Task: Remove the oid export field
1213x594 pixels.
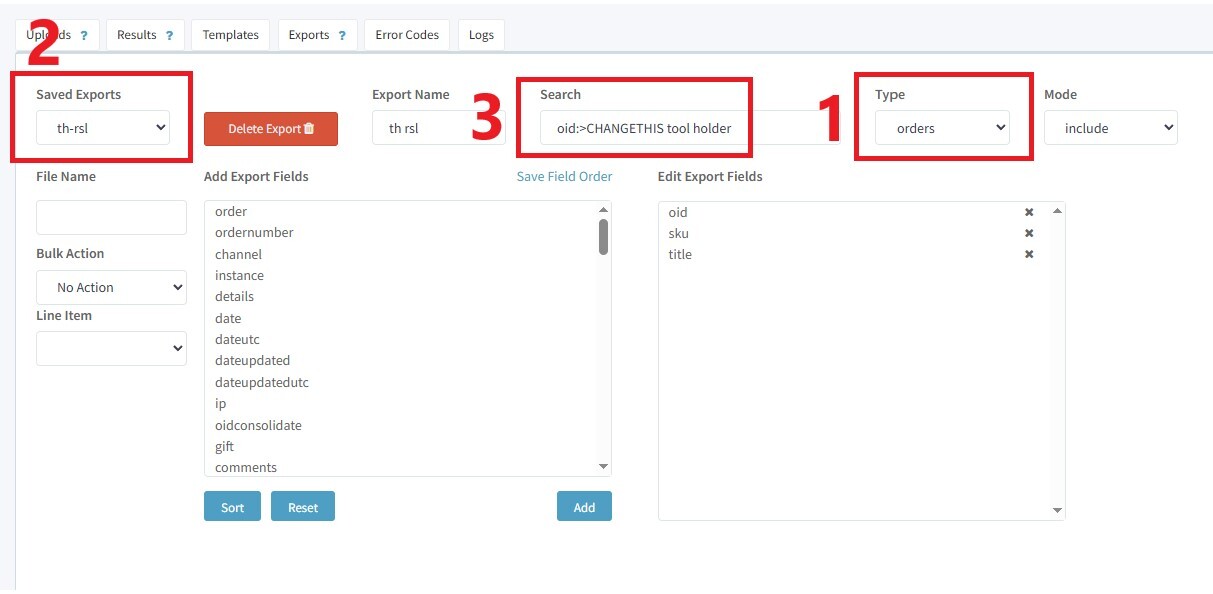Action: [x=1029, y=212]
